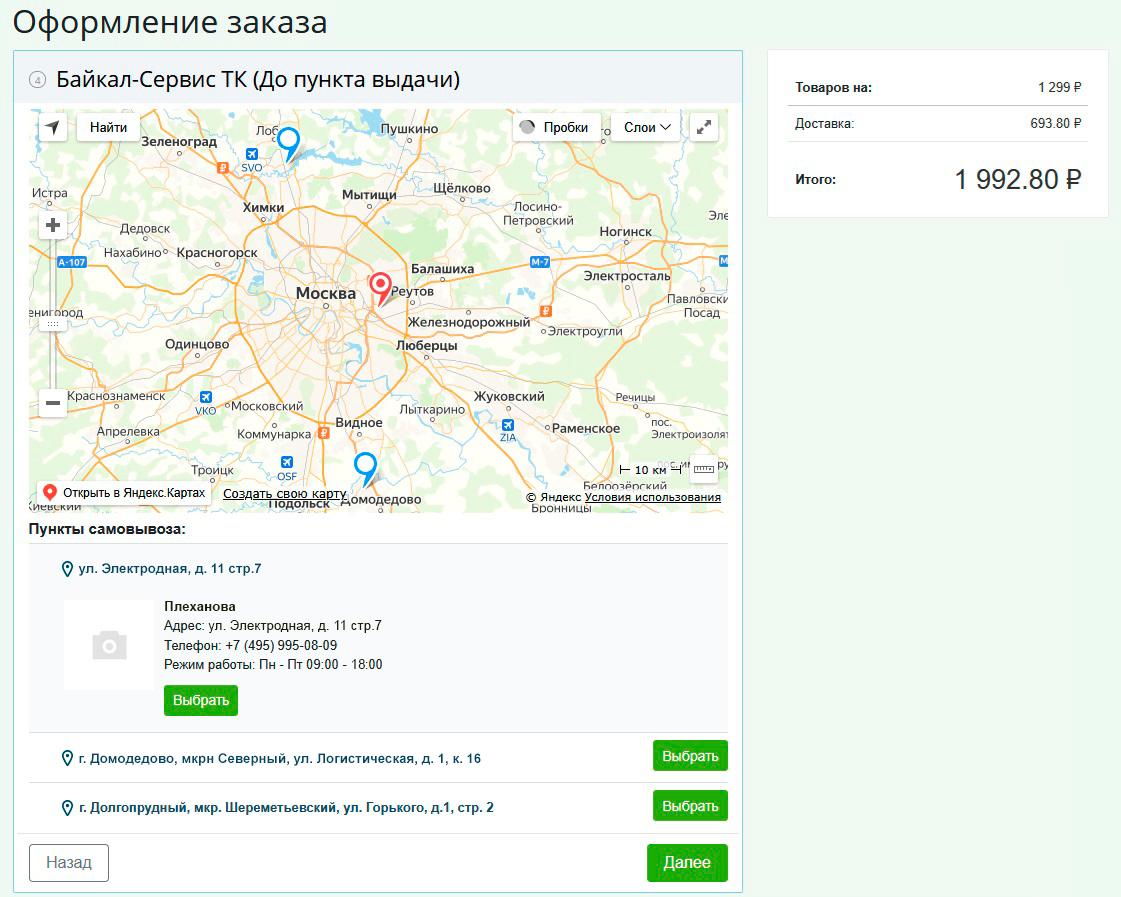The image size is (1121, 897).
Task: Click the geolocation arrow icon on map
Action: tap(53, 127)
